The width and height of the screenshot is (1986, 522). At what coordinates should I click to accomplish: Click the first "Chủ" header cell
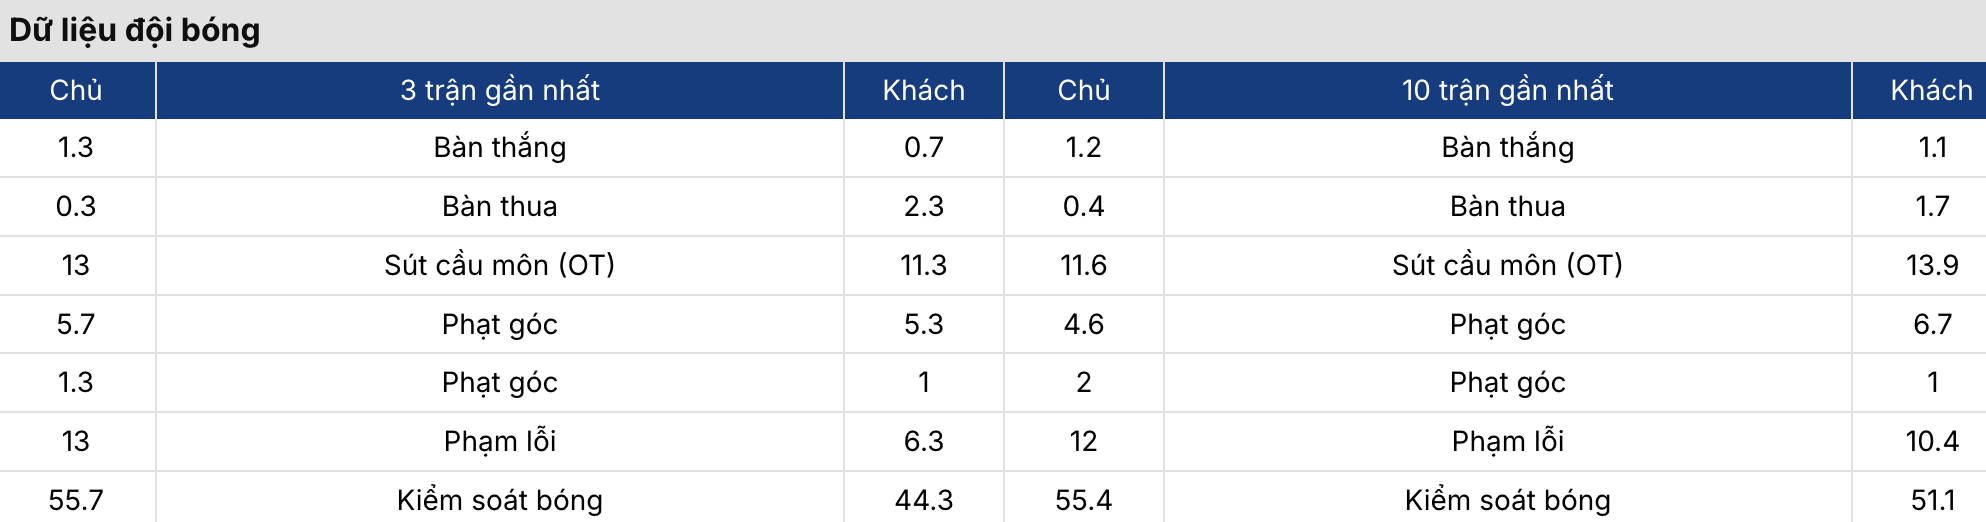tap(76, 91)
